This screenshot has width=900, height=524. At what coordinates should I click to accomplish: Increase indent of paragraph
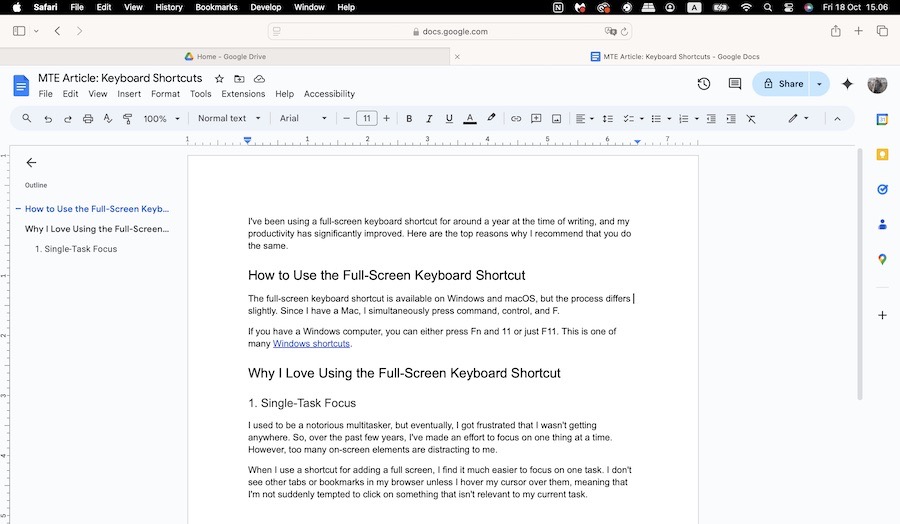[x=731, y=119]
